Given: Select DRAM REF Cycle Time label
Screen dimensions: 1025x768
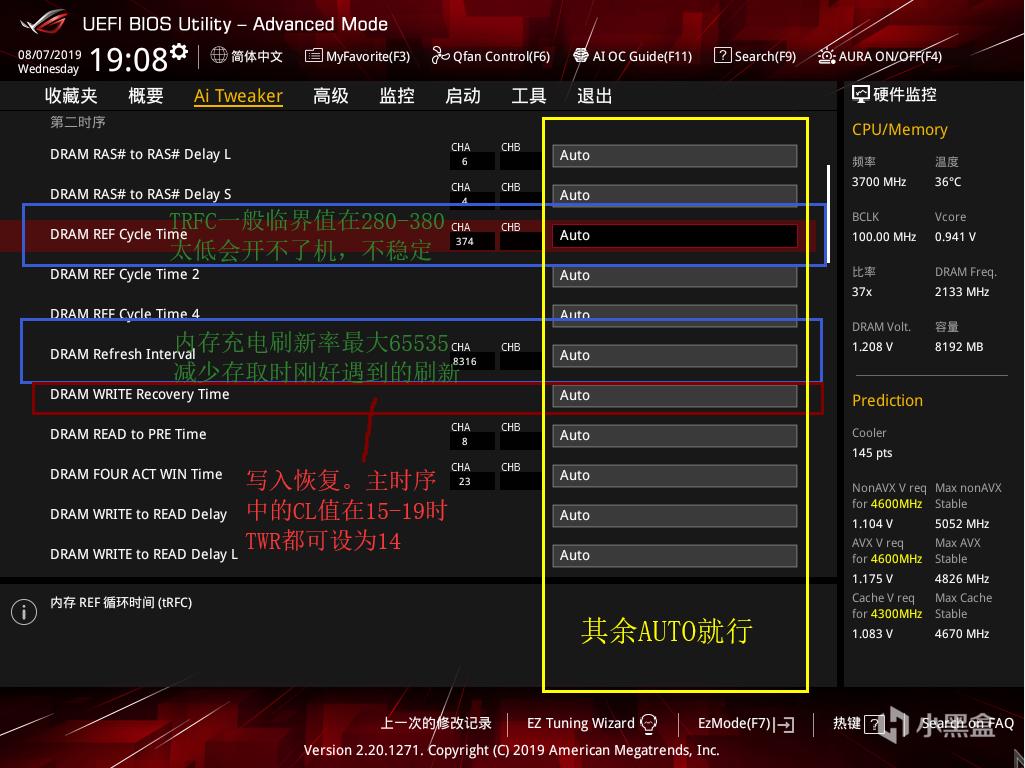Looking at the screenshot, I should click(119, 234).
